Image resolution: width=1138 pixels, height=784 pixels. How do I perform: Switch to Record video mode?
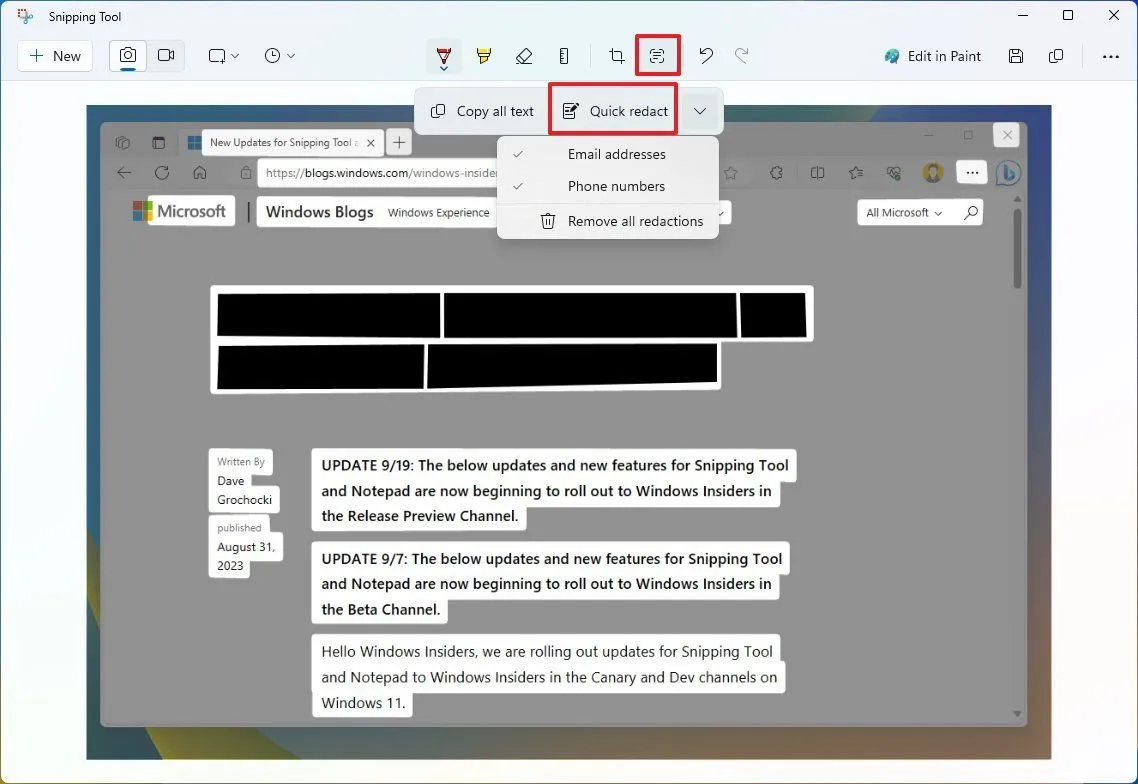[x=166, y=56]
